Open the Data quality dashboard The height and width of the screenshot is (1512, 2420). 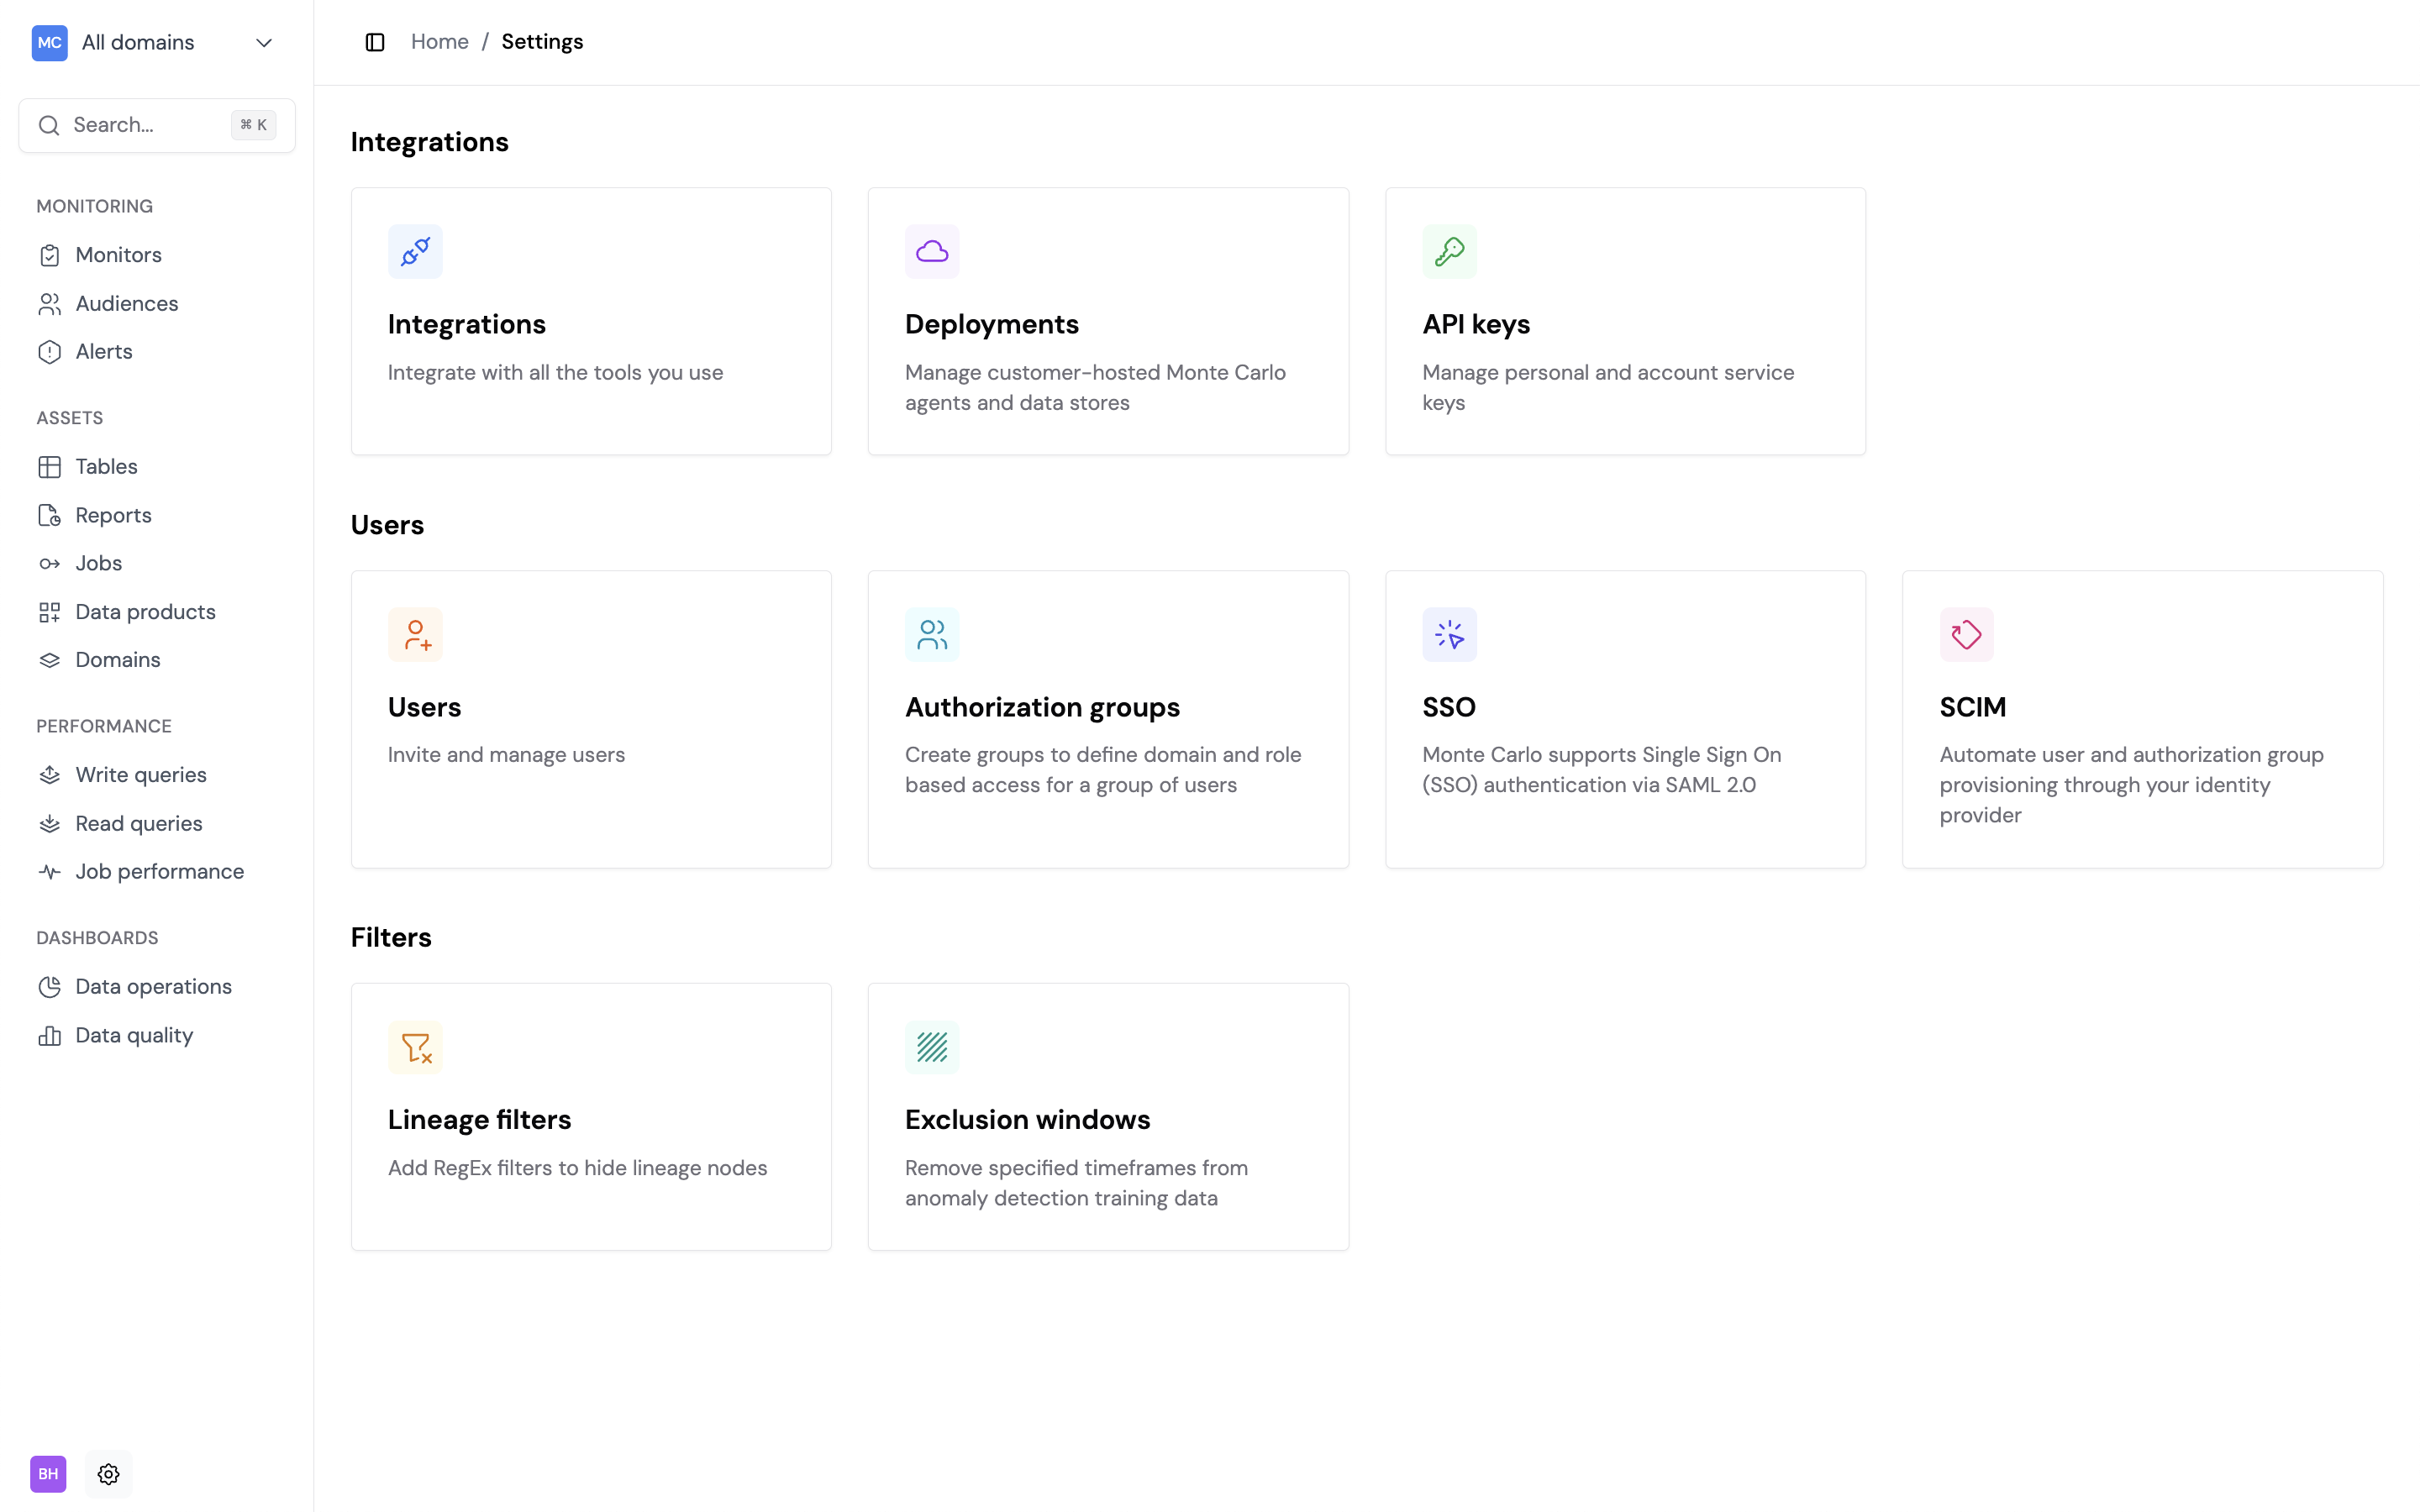(134, 1035)
